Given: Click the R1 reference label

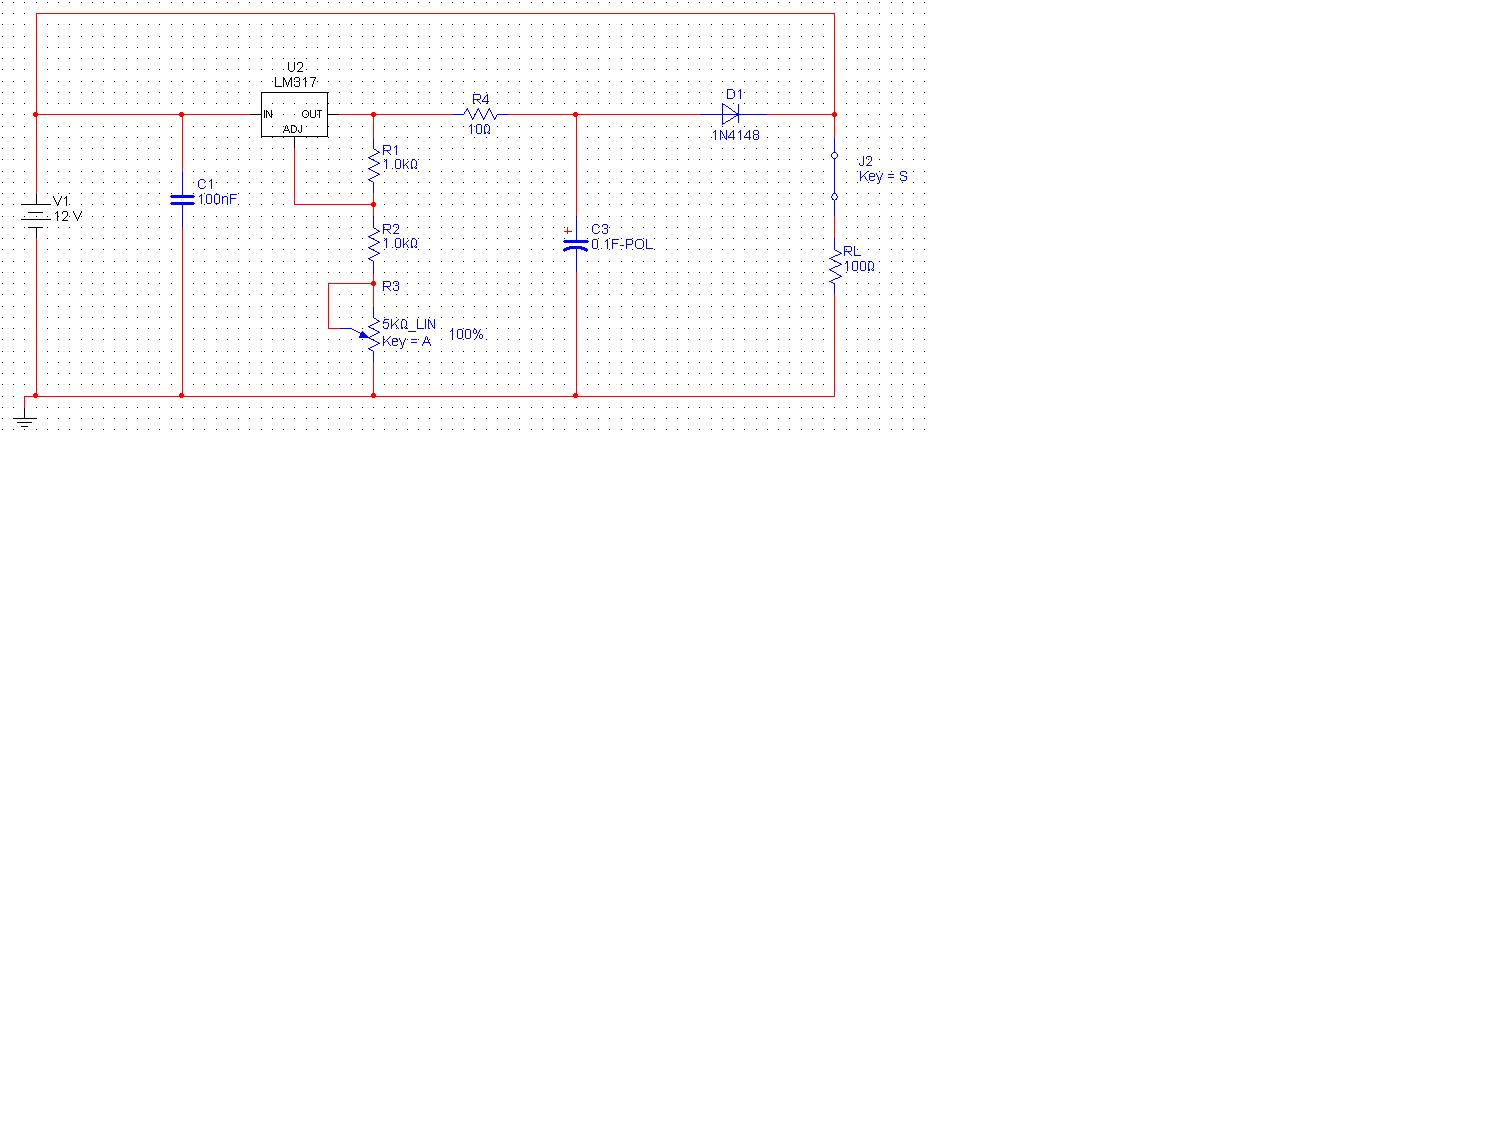Looking at the screenshot, I should click(391, 150).
